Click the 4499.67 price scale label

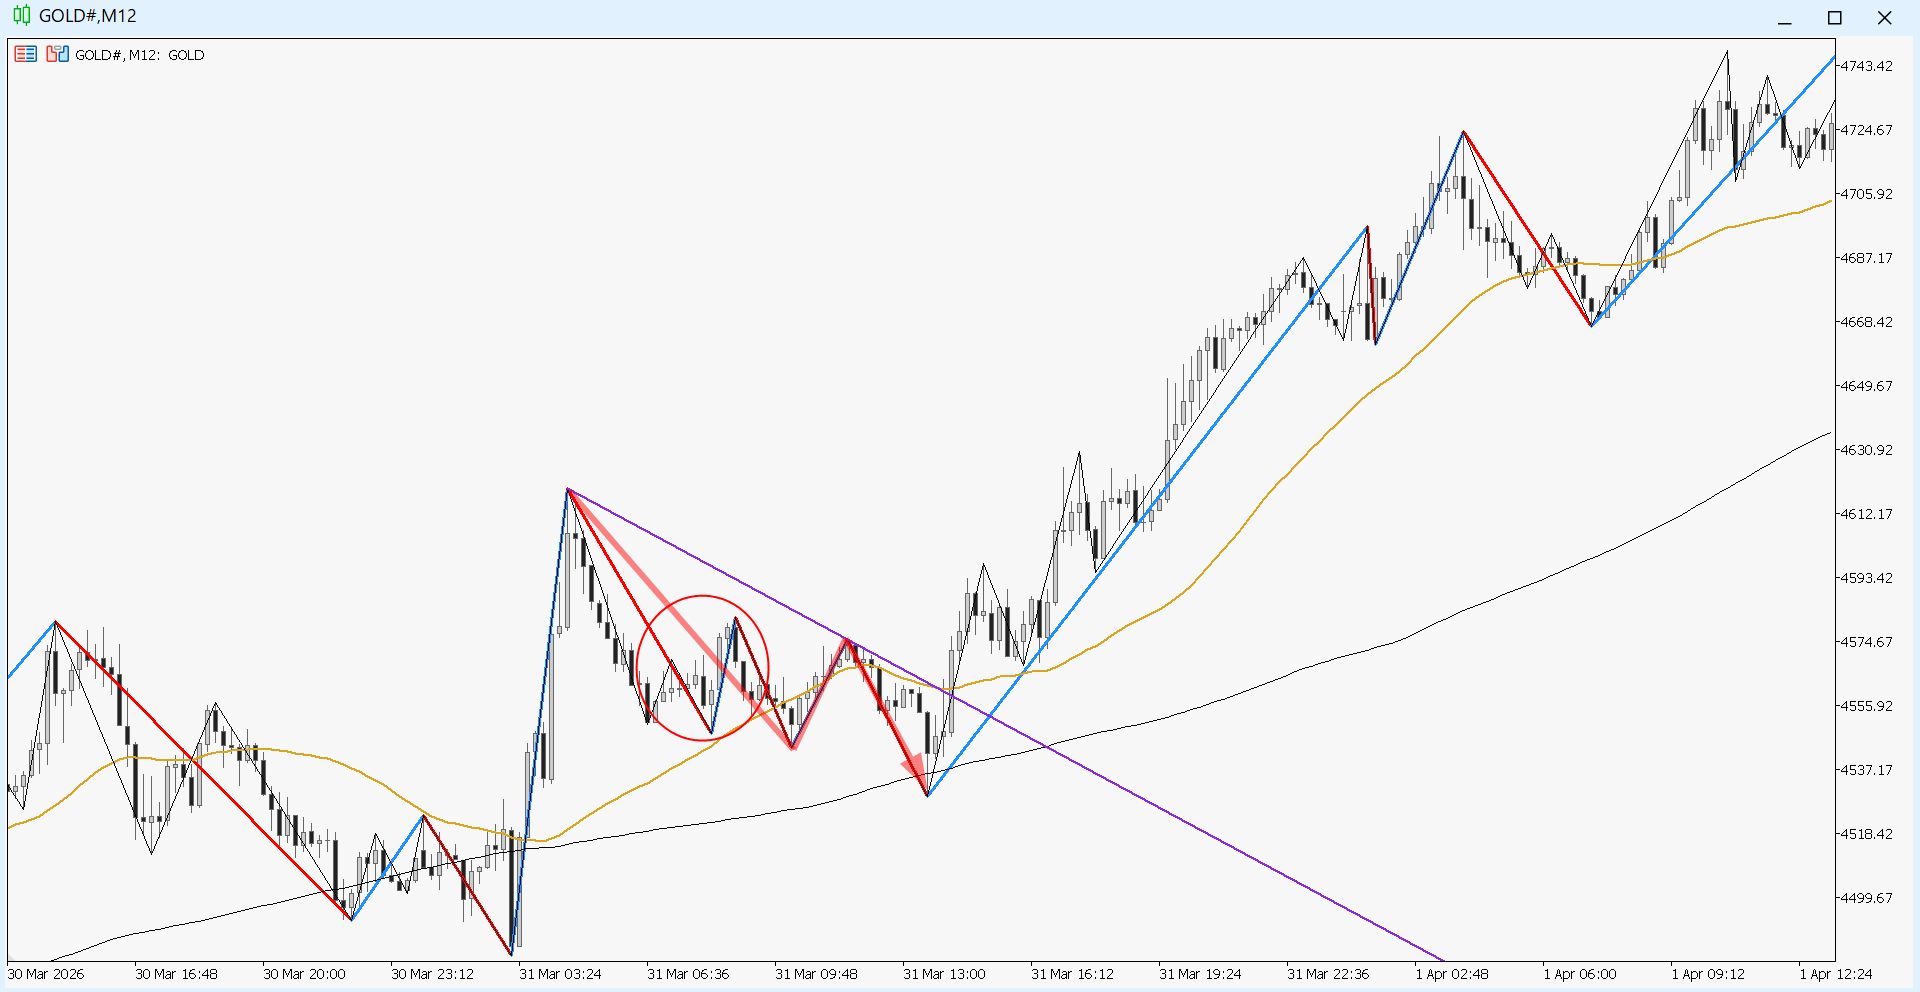pos(1866,898)
